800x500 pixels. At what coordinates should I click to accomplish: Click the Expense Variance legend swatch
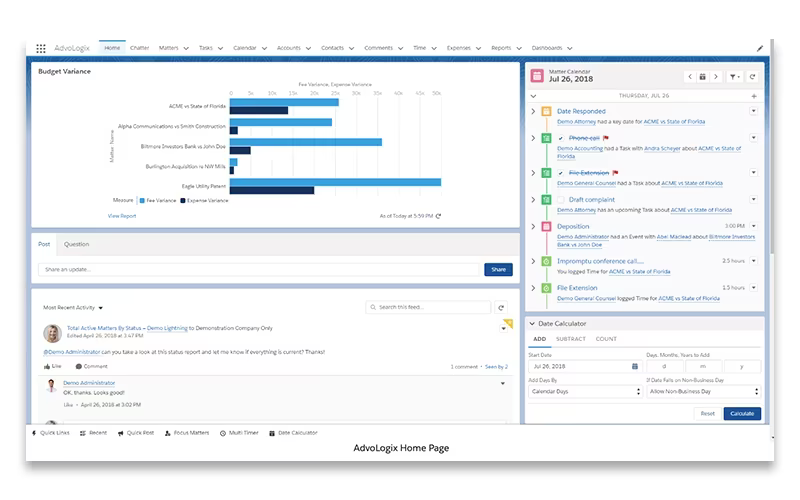coord(183,201)
